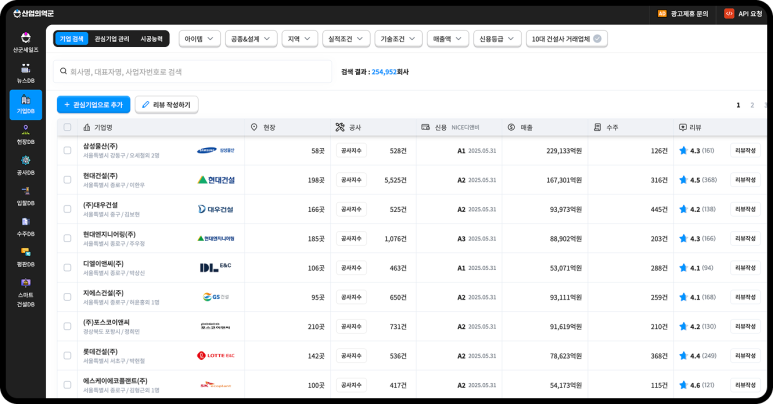Screen dimensions: 773x404
Task: Open the (주)포스코이앤씨 company name
Action: [x=106, y=322]
